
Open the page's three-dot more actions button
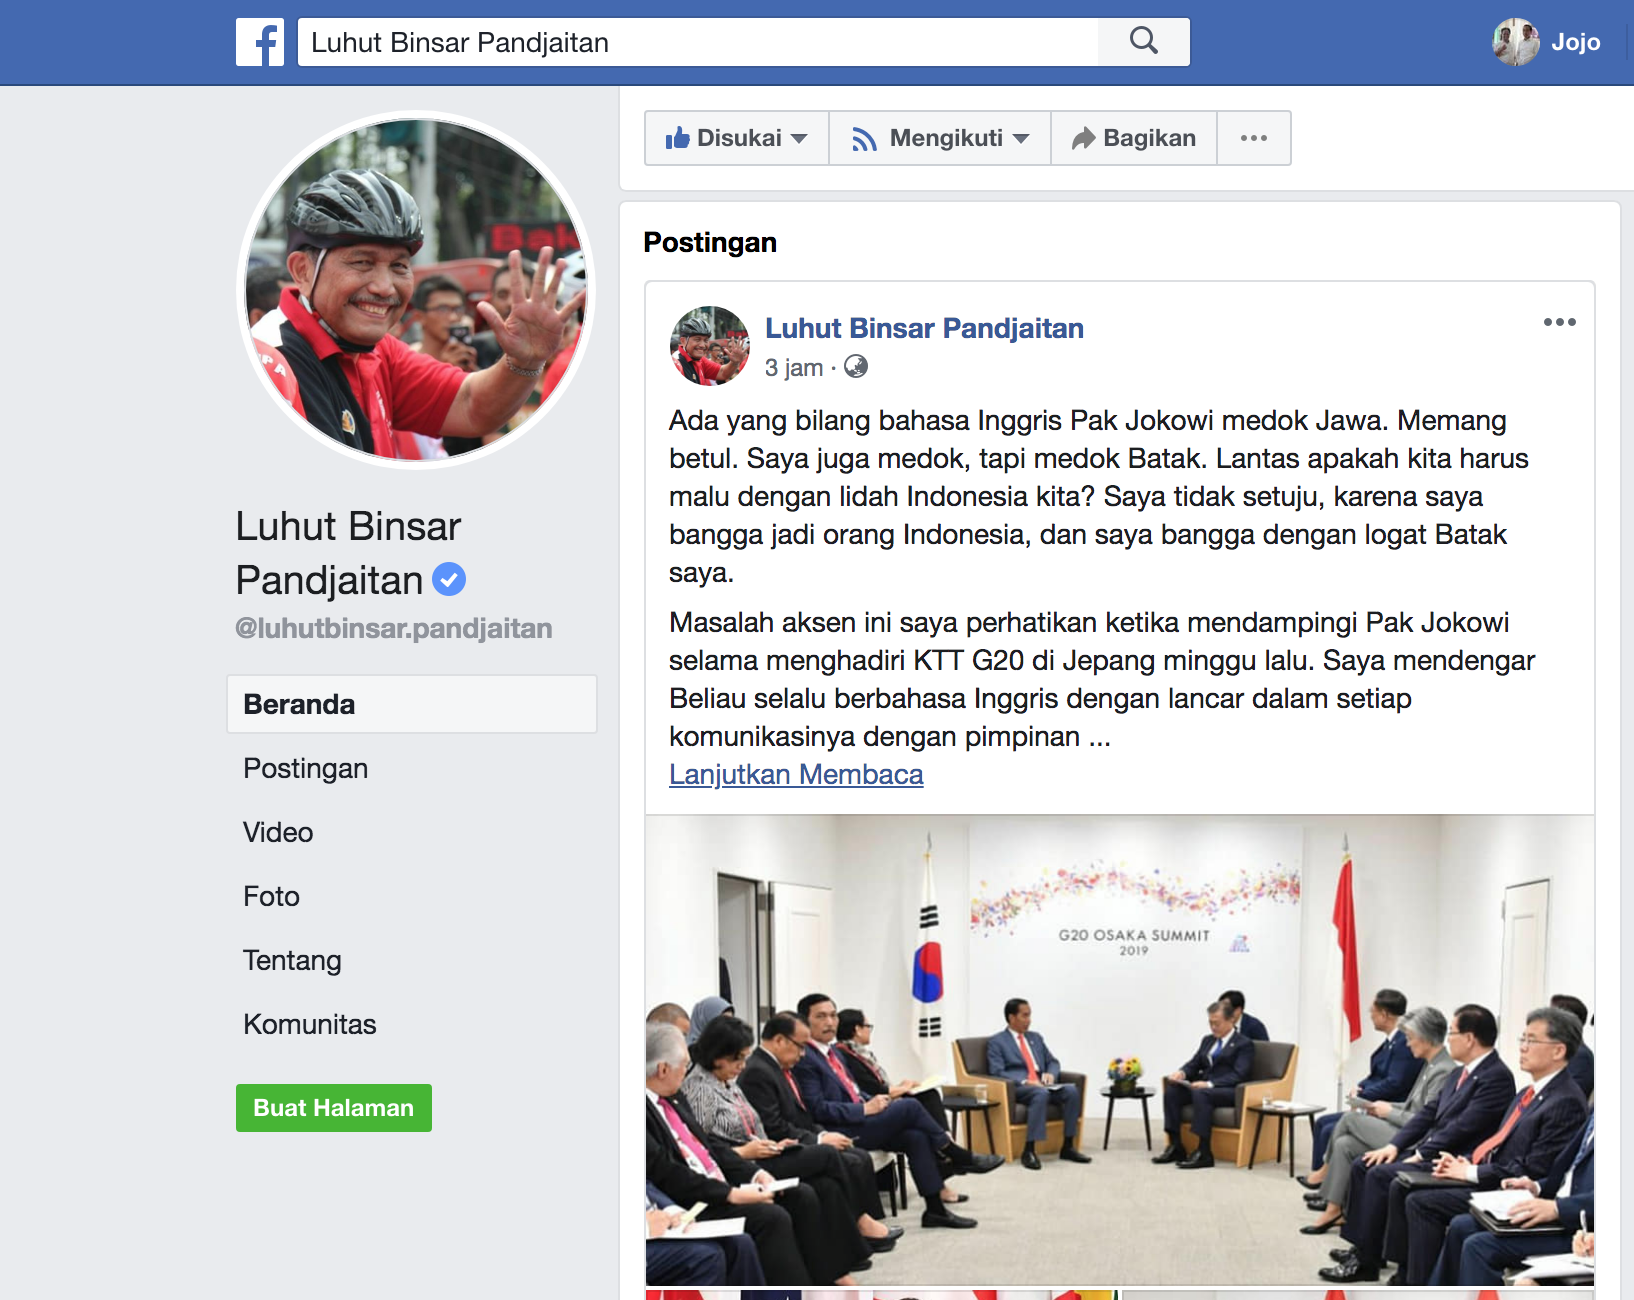coord(1254,138)
